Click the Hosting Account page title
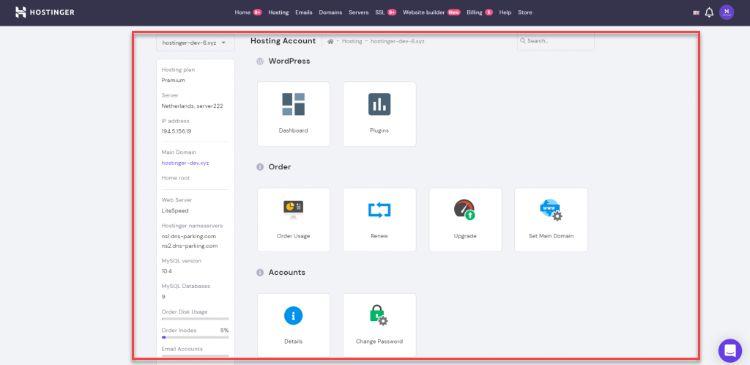 (x=283, y=41)
